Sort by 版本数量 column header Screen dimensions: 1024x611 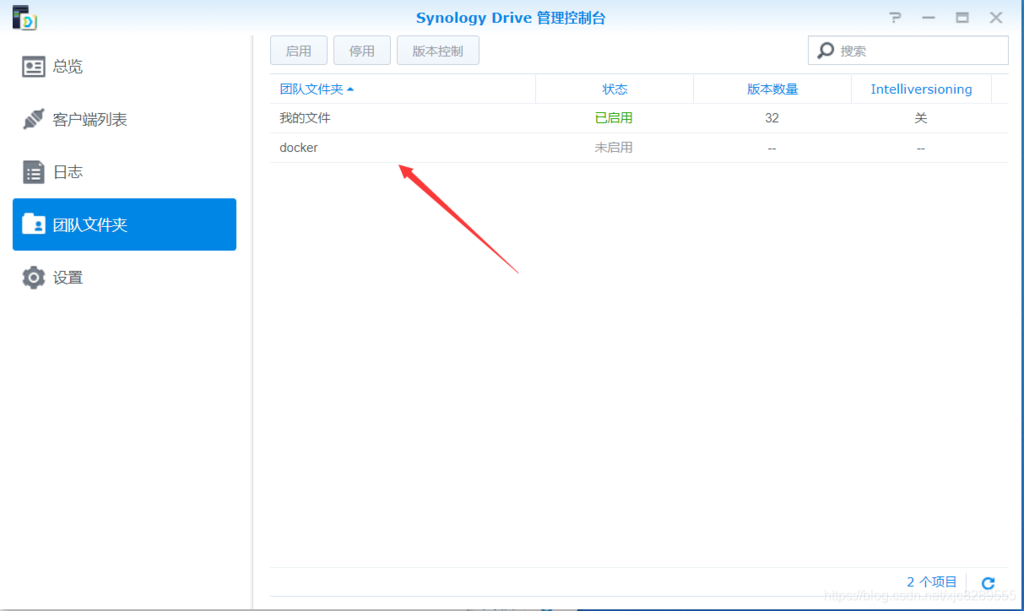click(x=772, y=89)
